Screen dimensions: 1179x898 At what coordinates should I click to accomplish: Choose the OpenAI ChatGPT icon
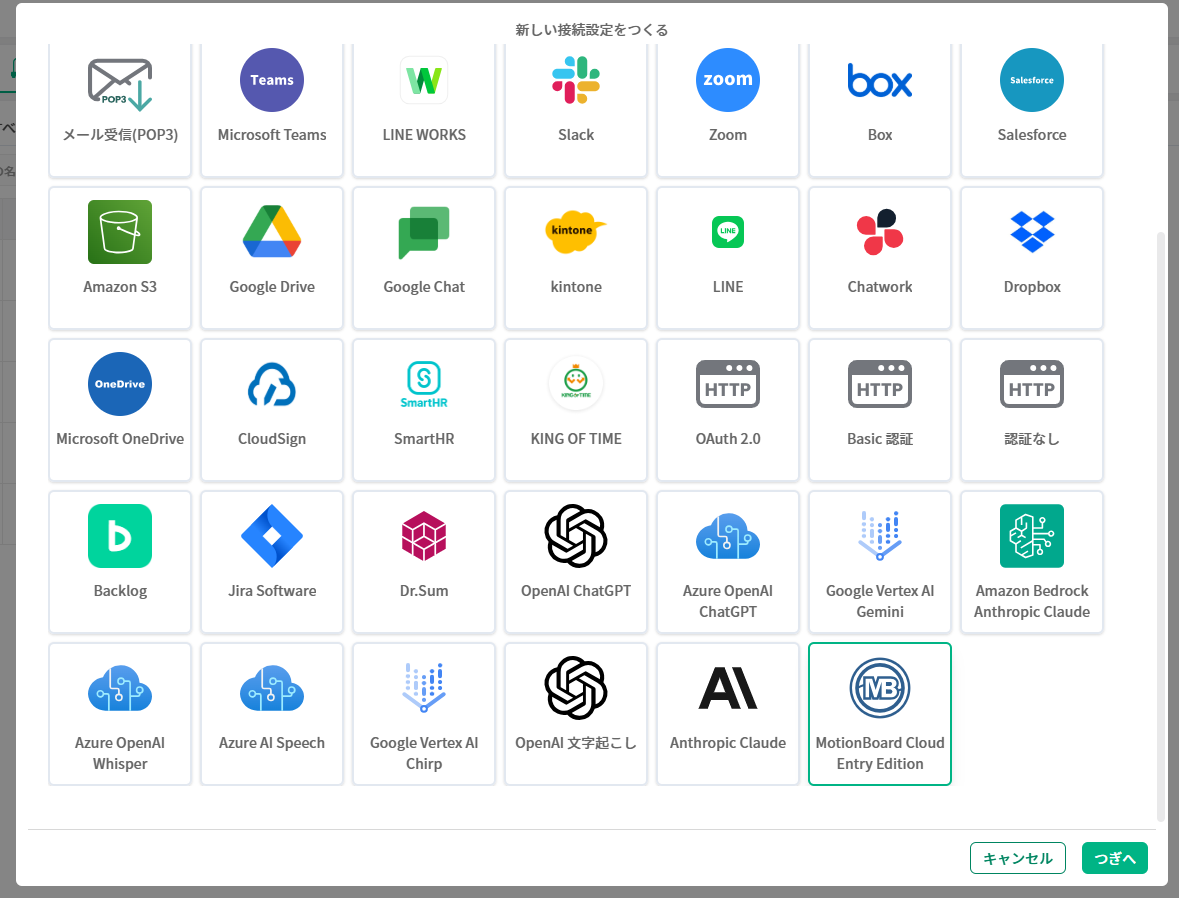(576, 536)
